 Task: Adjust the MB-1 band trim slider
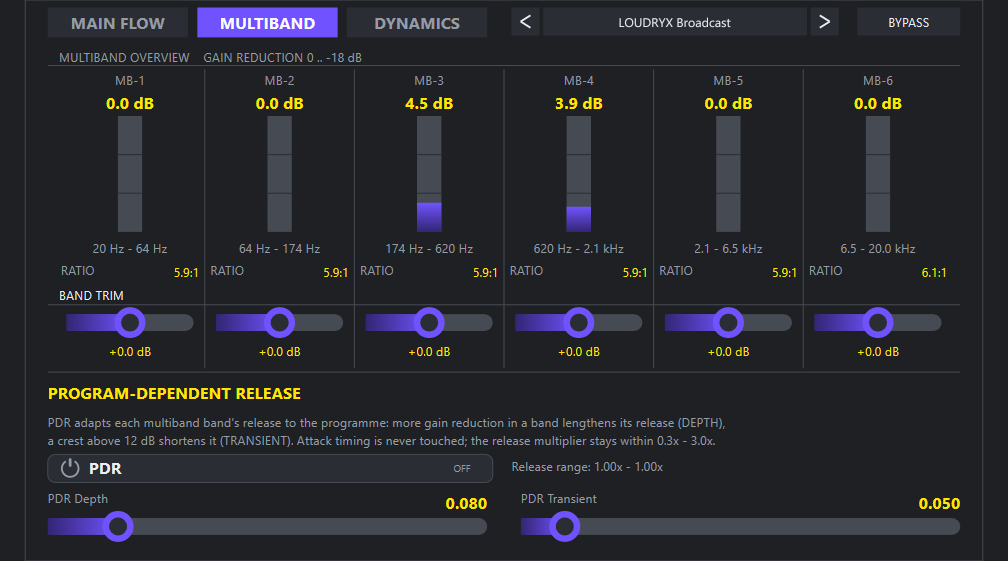[130, 323]
